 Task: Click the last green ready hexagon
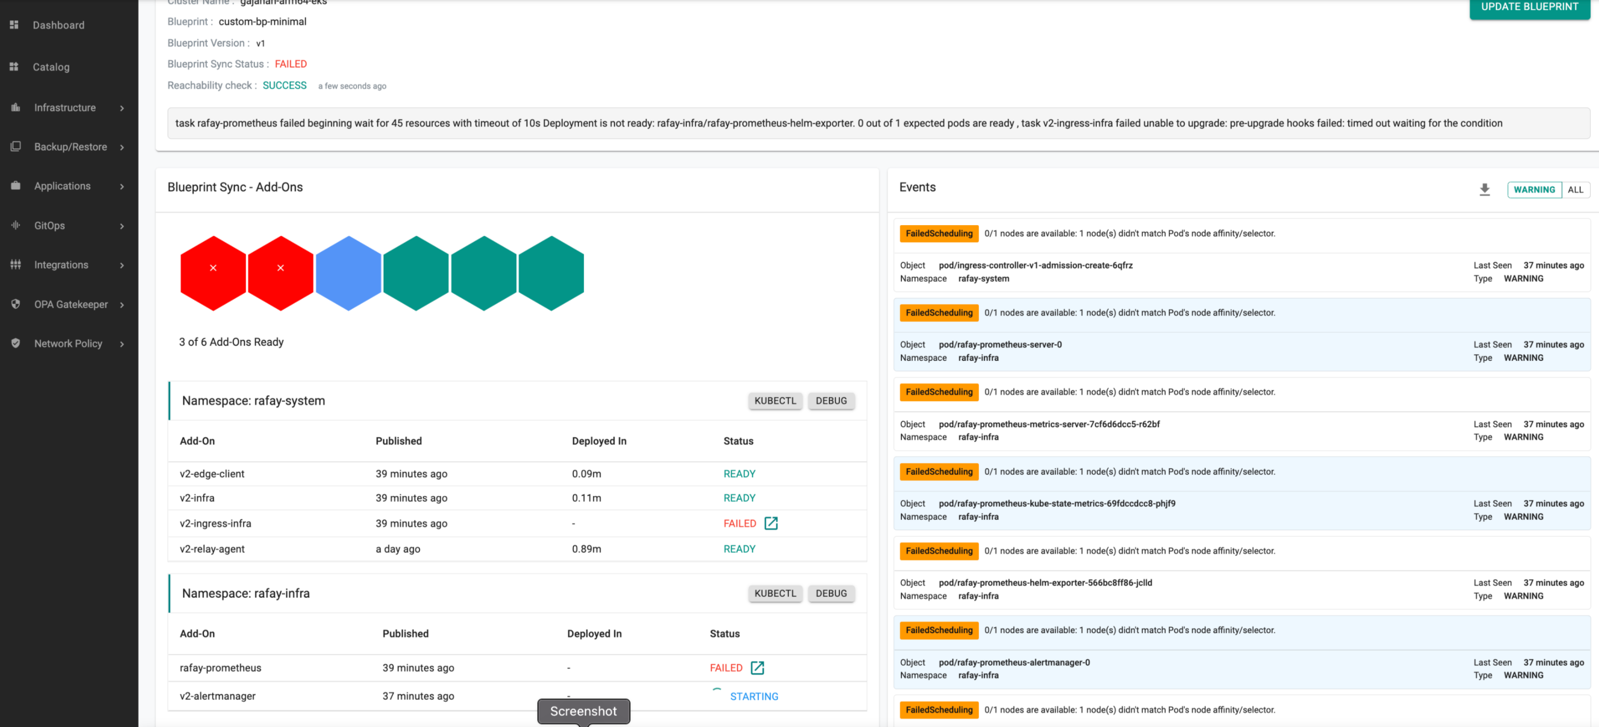[x=551, y=273]
